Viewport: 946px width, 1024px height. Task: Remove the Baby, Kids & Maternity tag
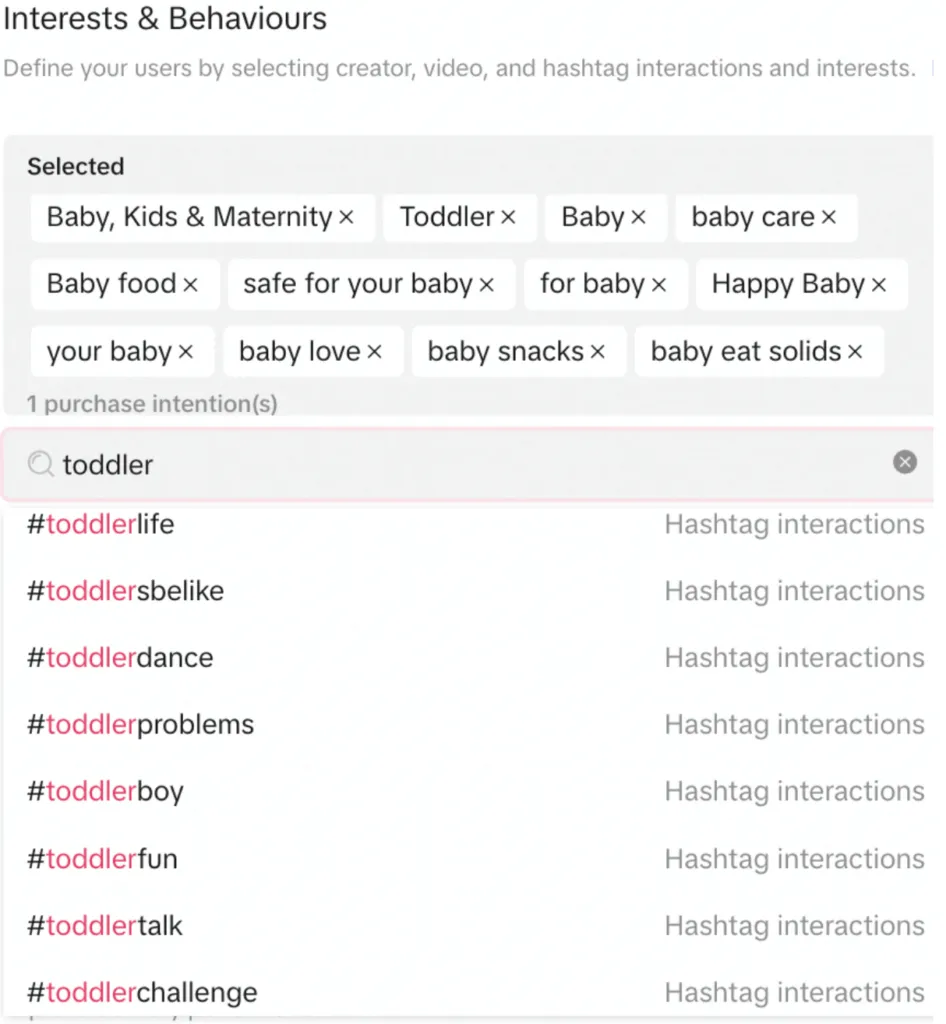point(347,218)
